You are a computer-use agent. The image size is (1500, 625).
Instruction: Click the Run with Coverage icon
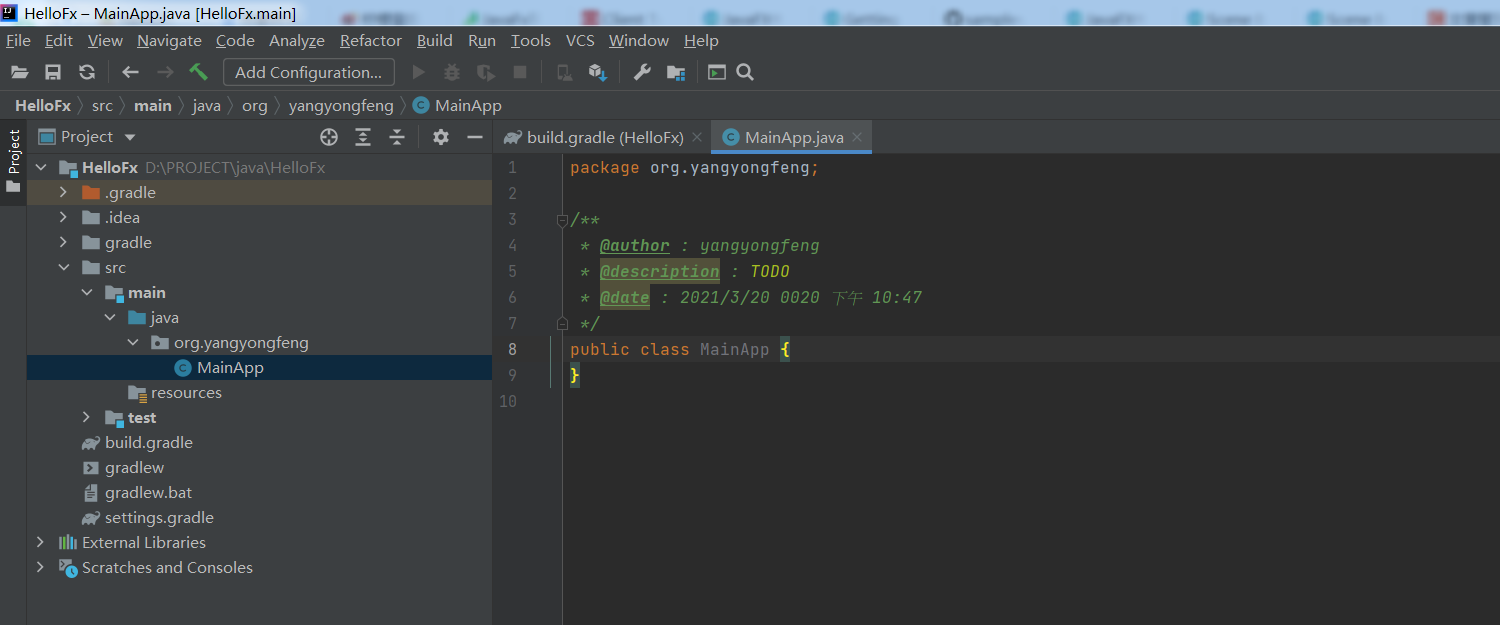486,72
